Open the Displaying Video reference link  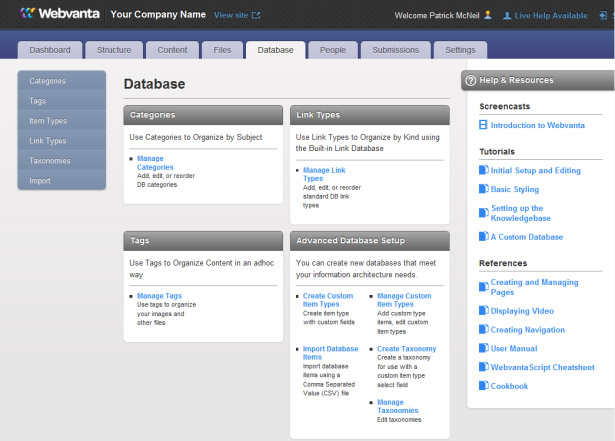[522, 311]
